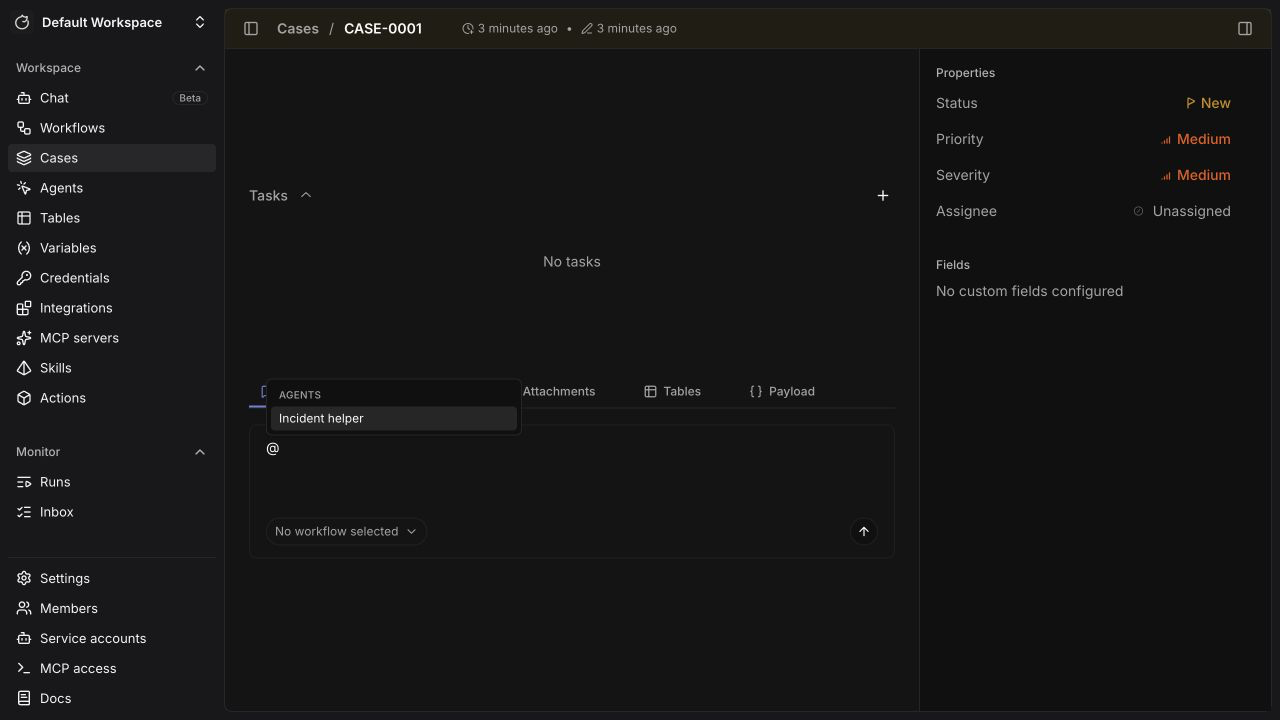Click the CASE-0001 breadcrumb title

click(x=383, y=28)
